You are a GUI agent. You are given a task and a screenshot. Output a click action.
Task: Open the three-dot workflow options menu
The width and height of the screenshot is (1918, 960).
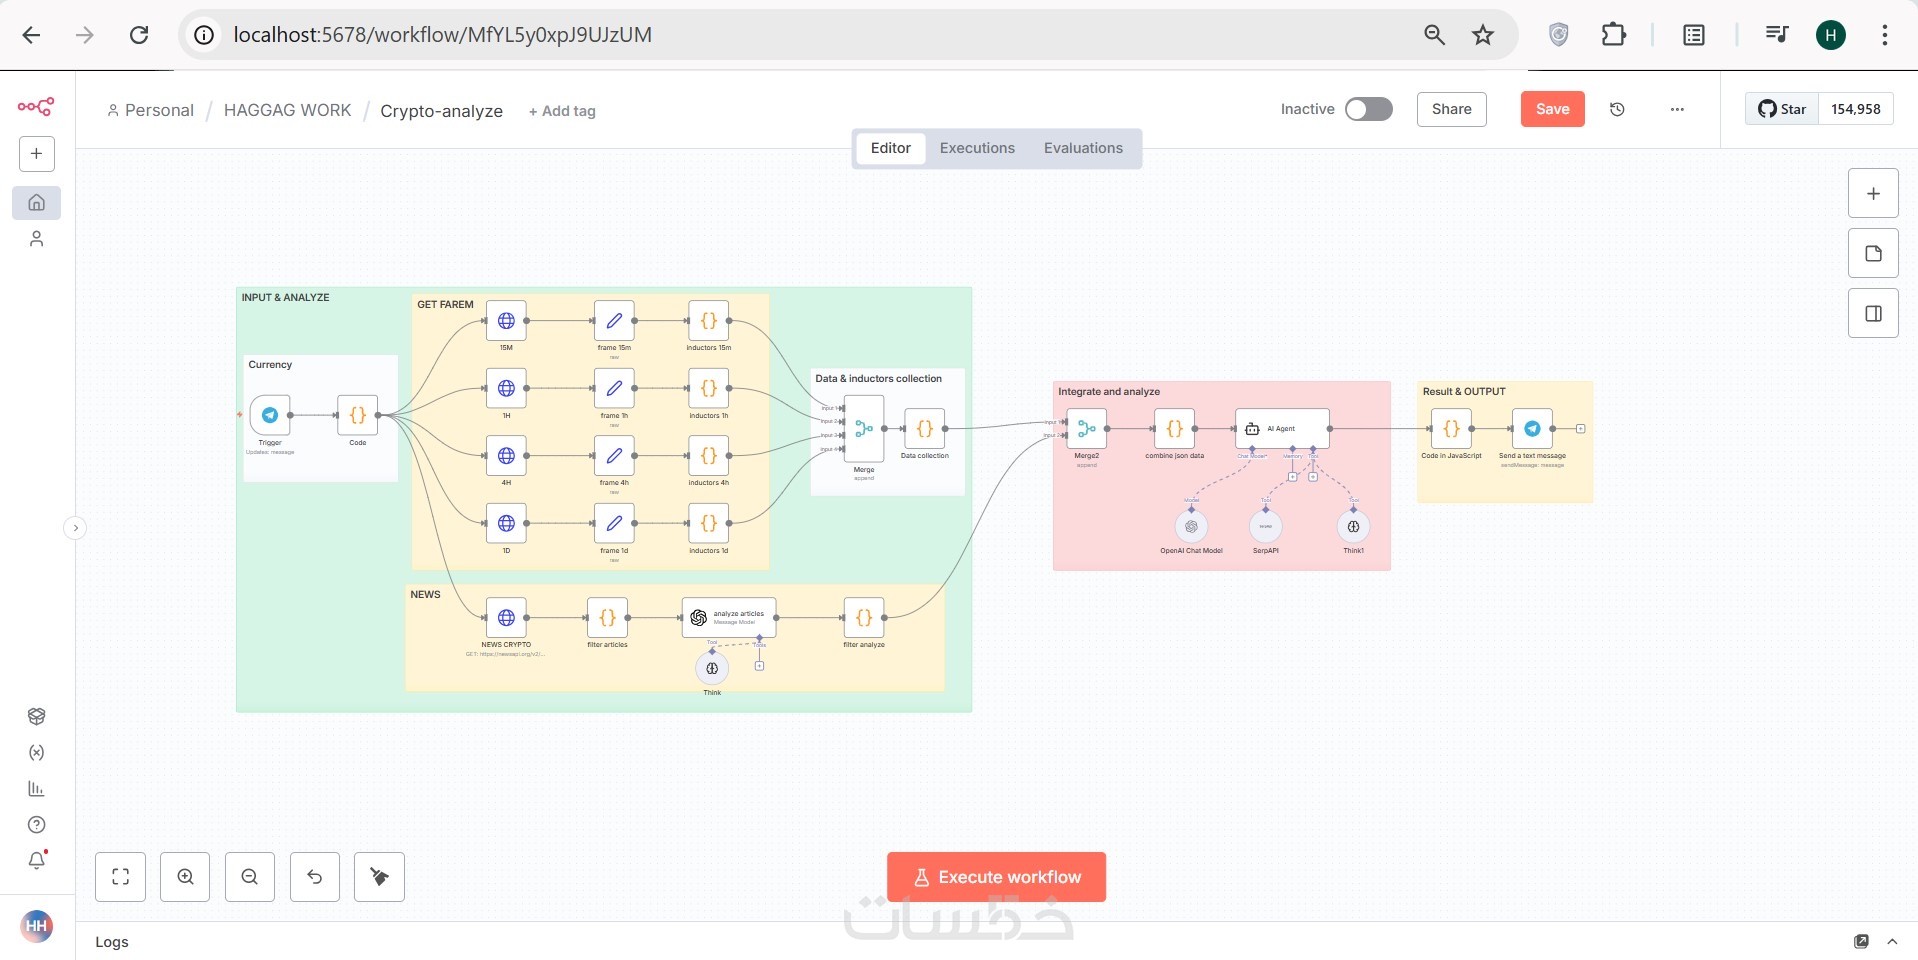[x=1677, y=109]
